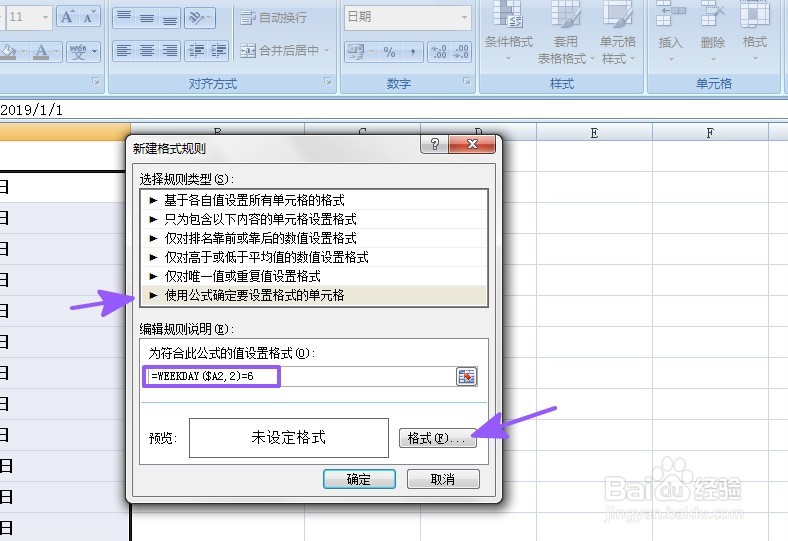This screenshot has width=788, height=541.
Task: Select column E header
Action: click(x=595, y=133)
